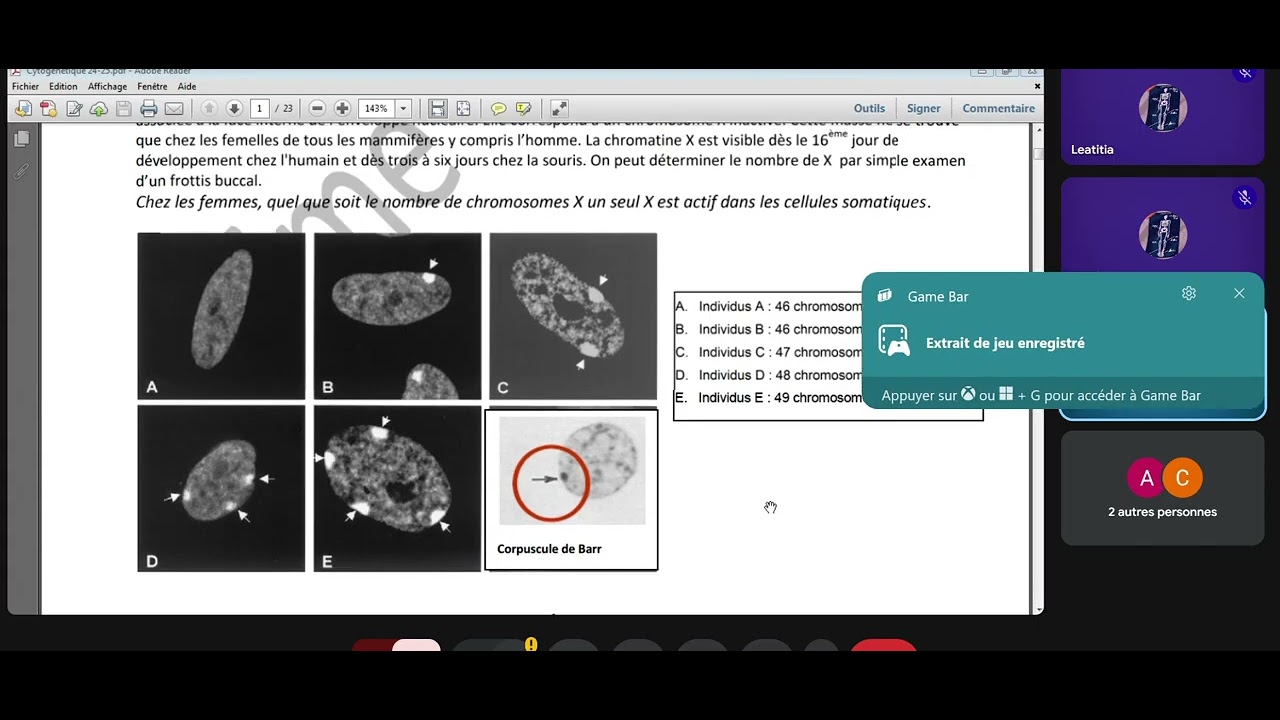Screen dimensions: 1280x720
Task: Click the pink A participant avatar
Action: point(1146,478)
